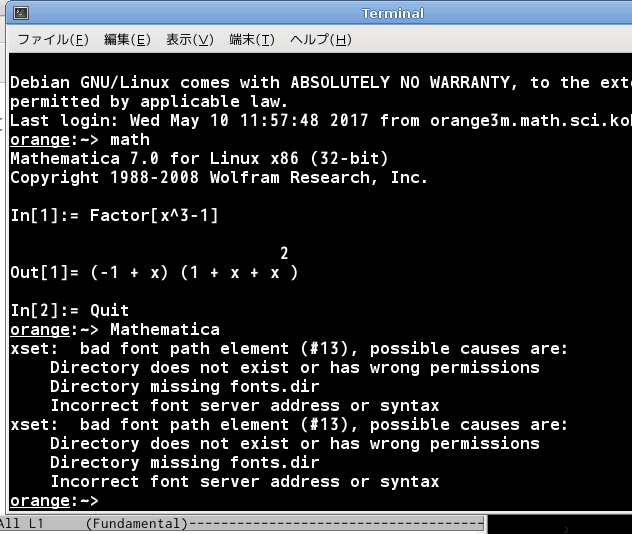This screenshot has width=632, height=534.
Task: Click the first 'Directory does not exist or has wrong permissions' line
Action: coord(295,368)
